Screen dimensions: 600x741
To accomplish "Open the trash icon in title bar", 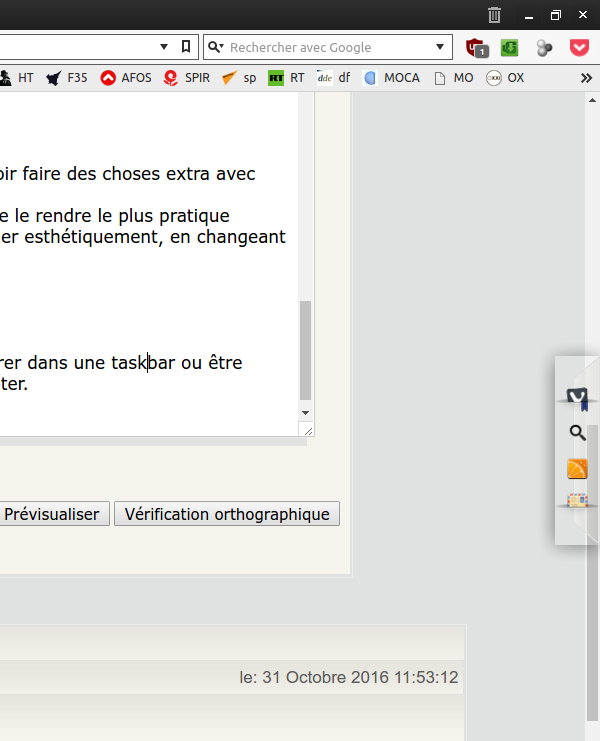I will point(494,15).
